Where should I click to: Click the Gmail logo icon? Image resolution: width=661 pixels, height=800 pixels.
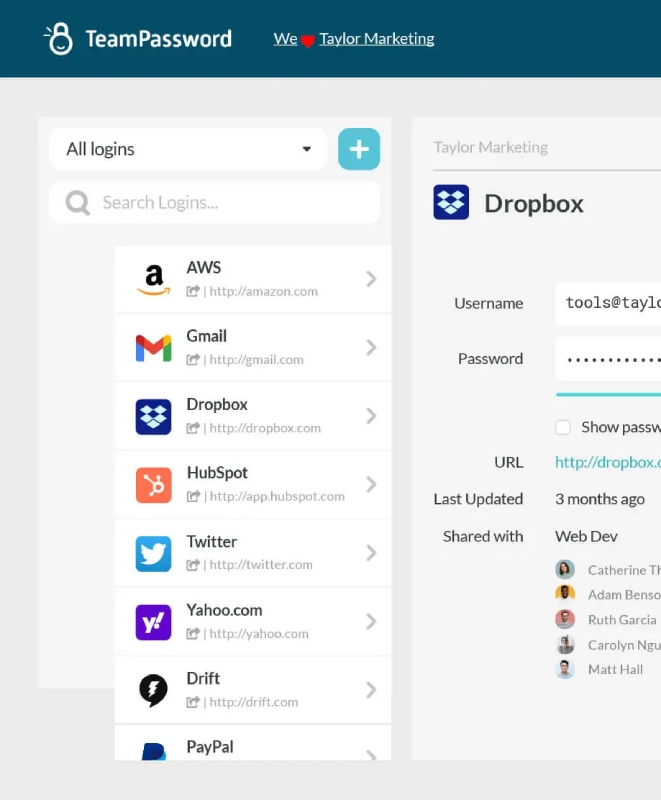[x=154, y=348]
